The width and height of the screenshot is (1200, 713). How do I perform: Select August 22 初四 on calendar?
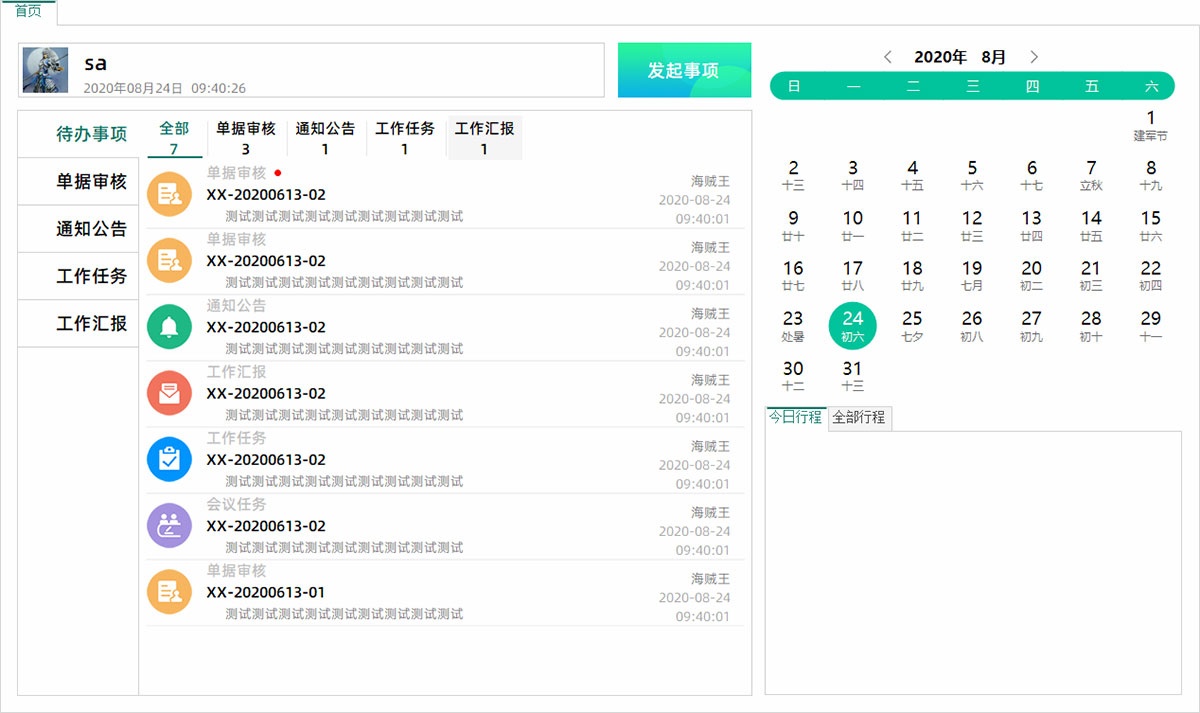click(1151, 276)
